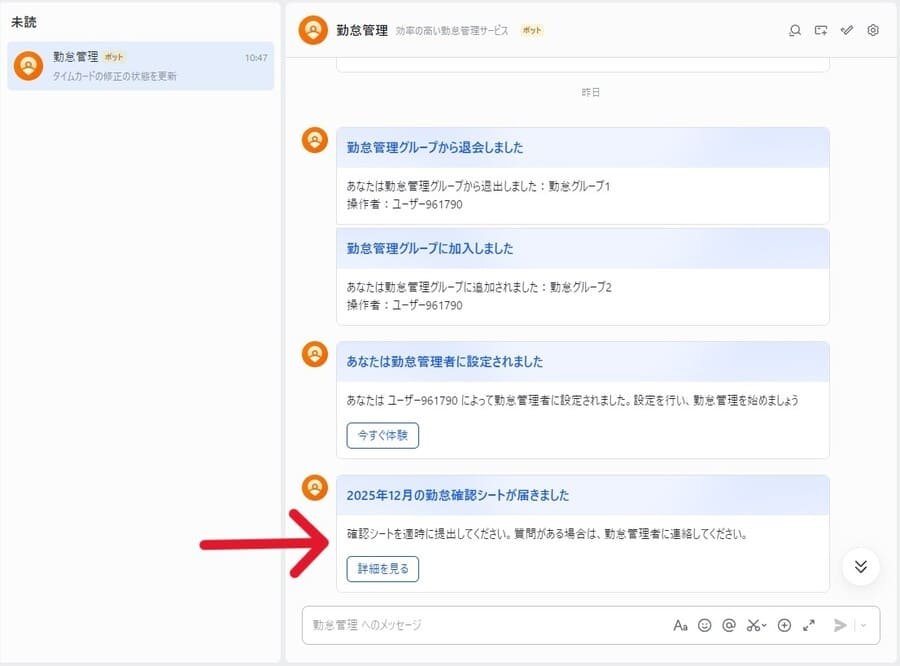Click the 今すぐ体験 button
This screenshot has height=666, width=900.
[x=382, y=435]
